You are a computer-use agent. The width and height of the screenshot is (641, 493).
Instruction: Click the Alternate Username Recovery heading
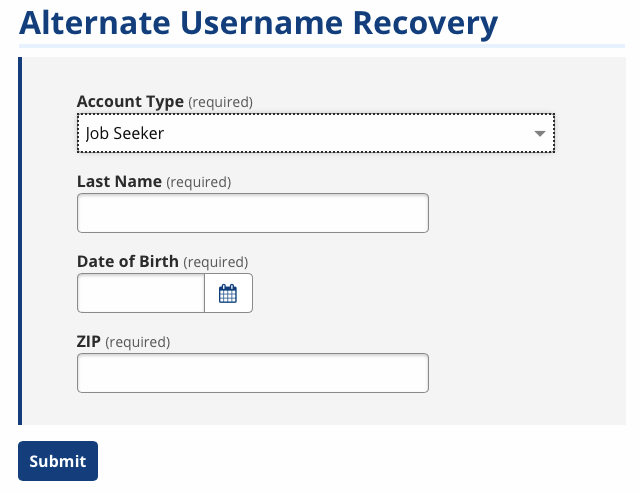pyautogui.click(x=258, y=23)
